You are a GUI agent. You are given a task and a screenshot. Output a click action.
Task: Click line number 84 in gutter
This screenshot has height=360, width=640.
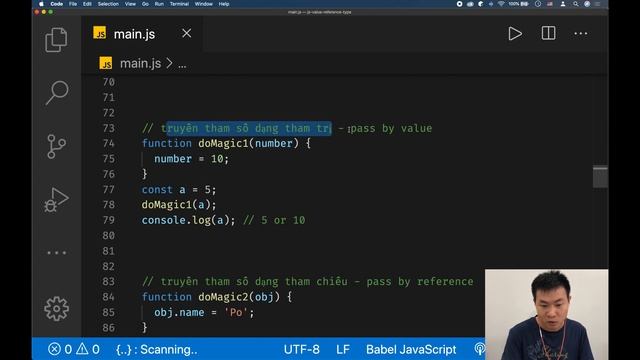(109, 297)
